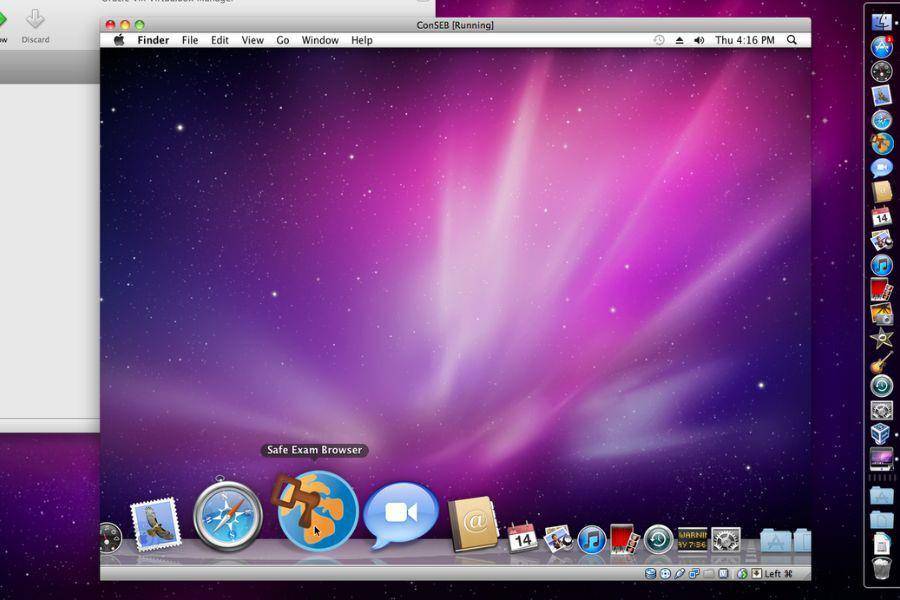900x600 pixels.
Task: Open Safe Exam Browser in the ConSEB guest dock
Action: (x=316, y=510)
